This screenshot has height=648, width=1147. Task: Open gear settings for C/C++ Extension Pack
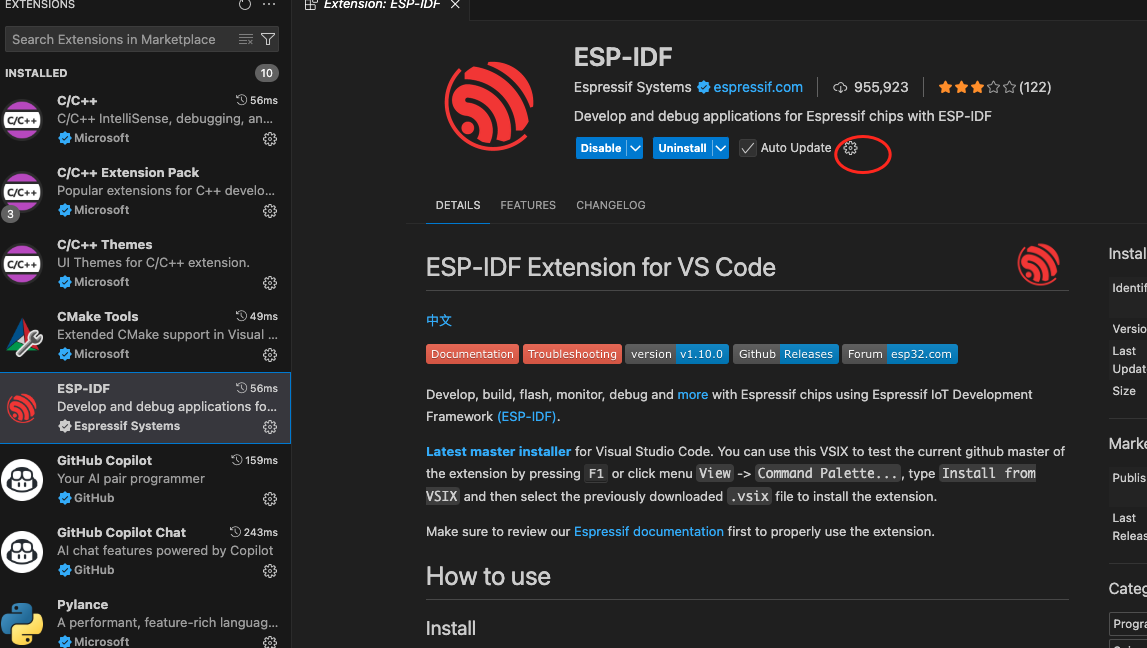[270, 211]
